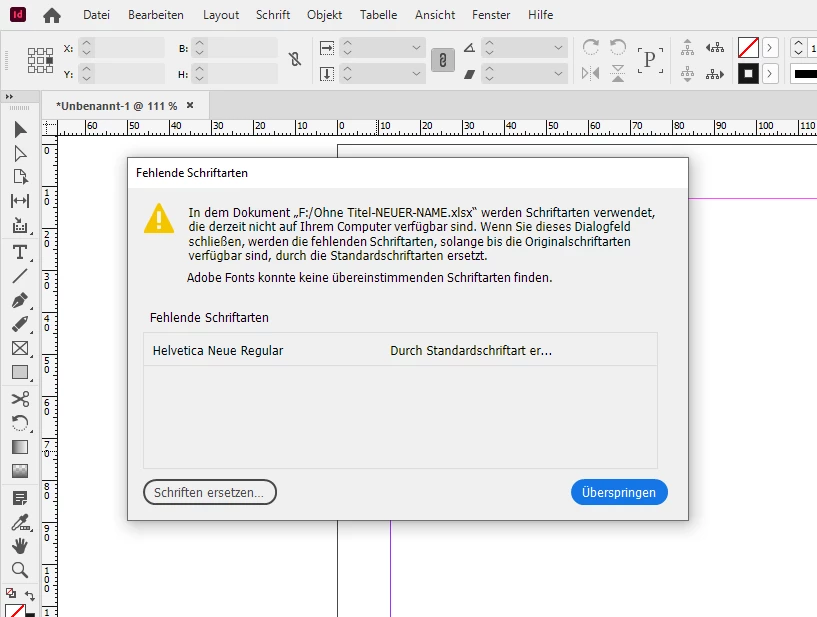
Task: Select the Gradient Feather tool
Action: (x=20, y=471)
